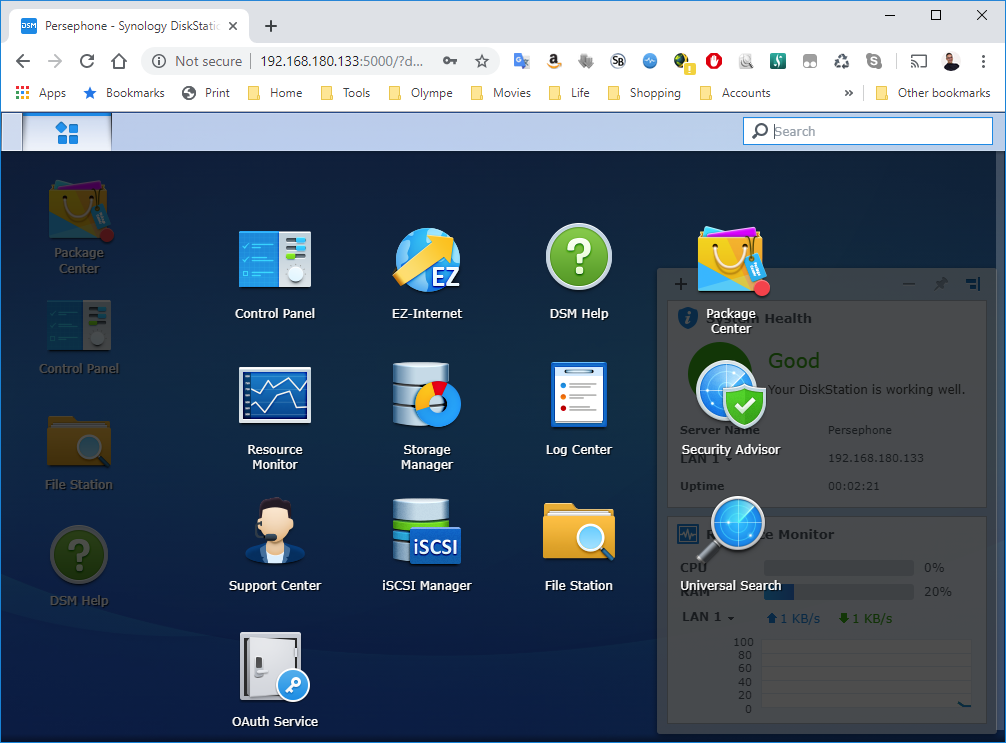Viewport: 1006px width, 743px height.
Task: Open the Apps bookmark shortcut
Action: click(x=40, y=93)
